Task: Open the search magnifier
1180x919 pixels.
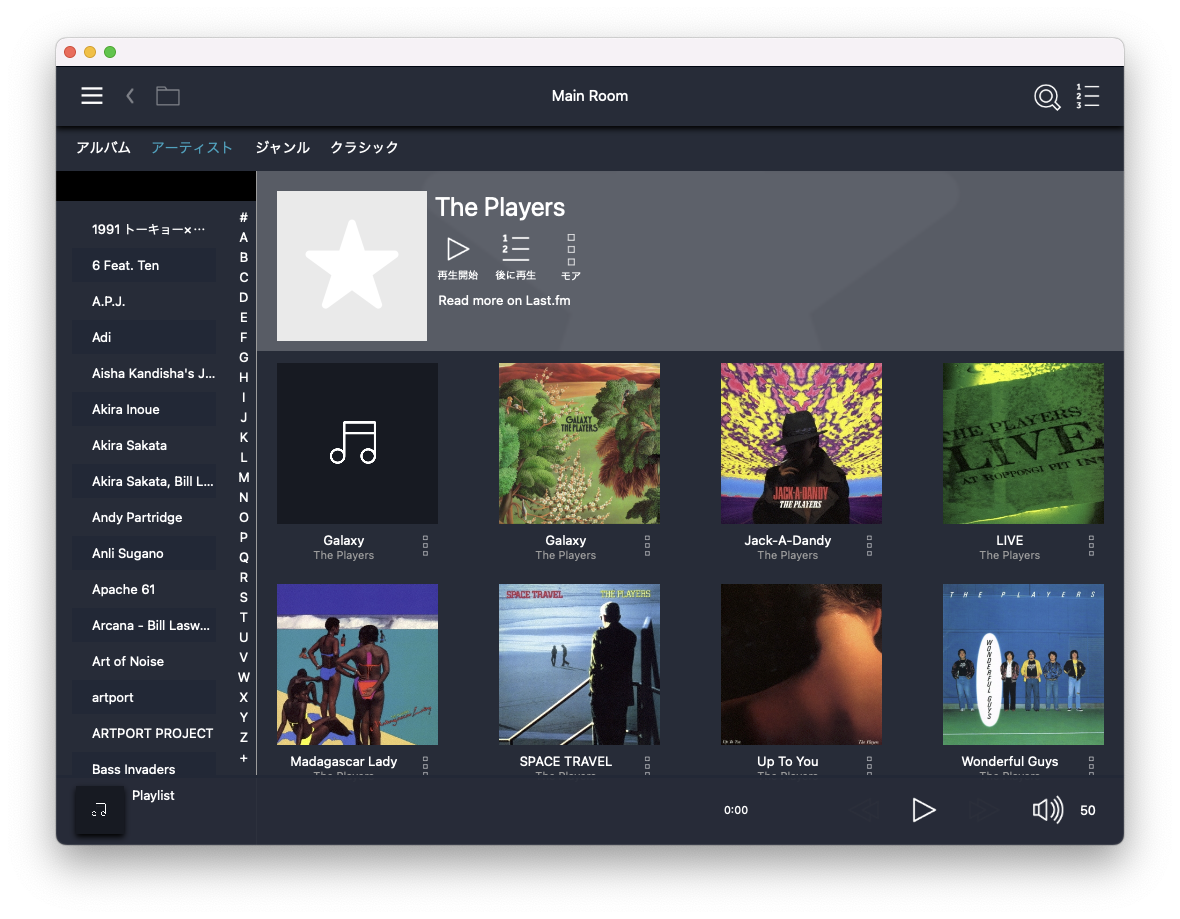Action: click(x=1047, y=96)
